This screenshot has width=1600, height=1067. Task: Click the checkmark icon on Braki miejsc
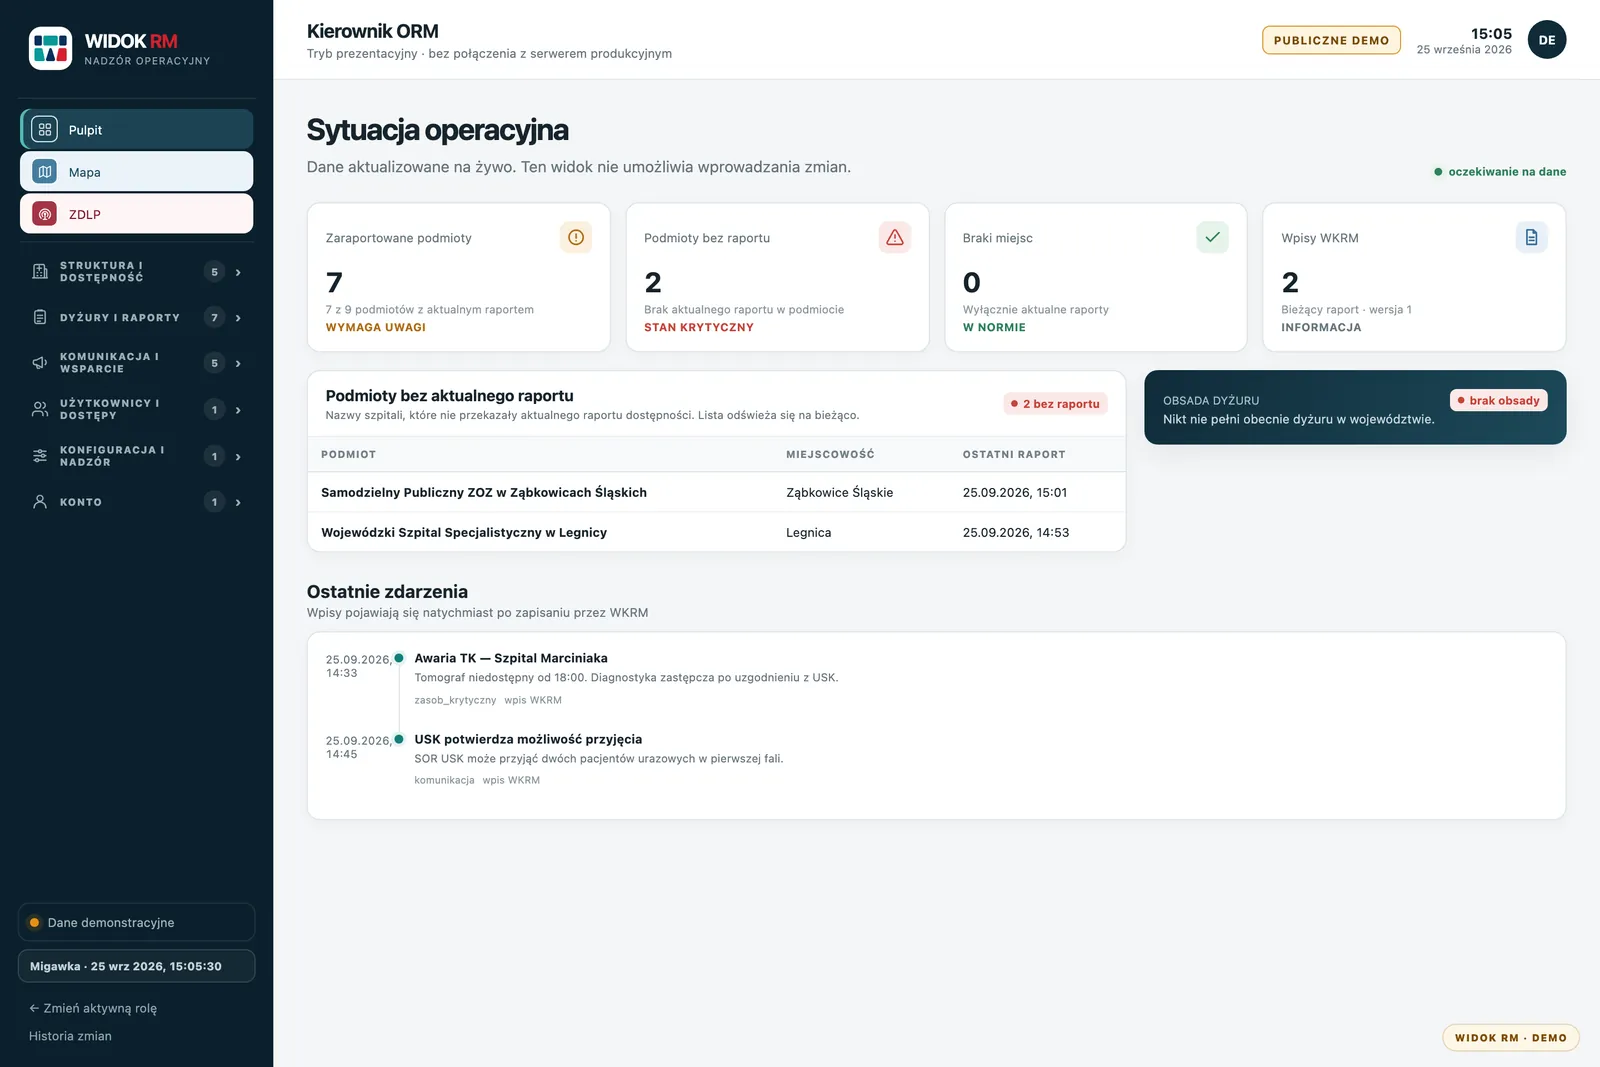pos(1213,237)
